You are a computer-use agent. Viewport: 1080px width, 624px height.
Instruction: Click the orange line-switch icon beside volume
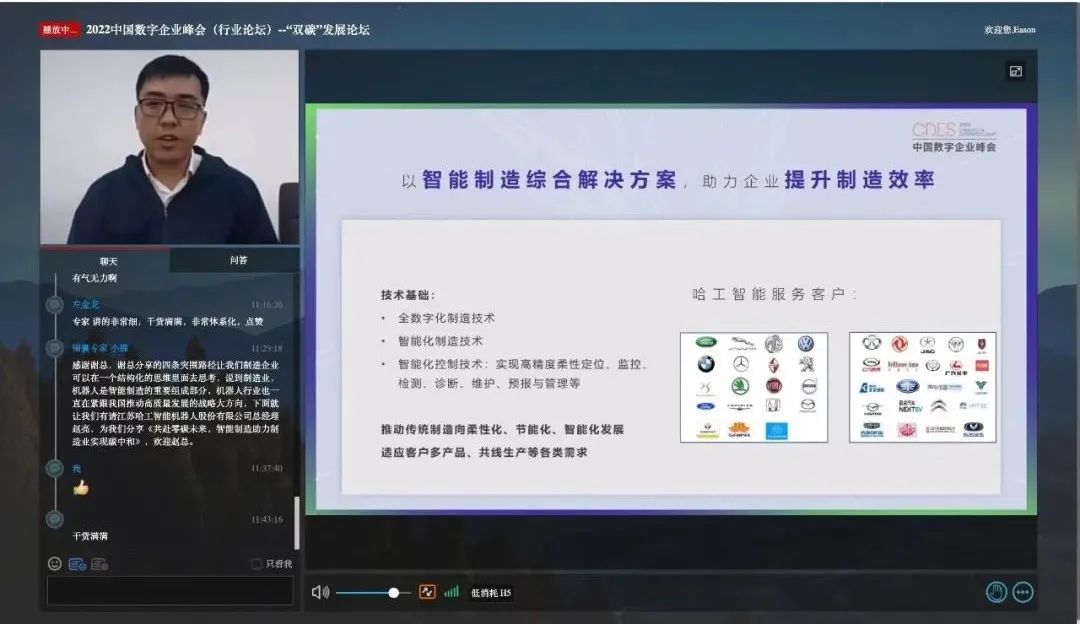(427, 592)
